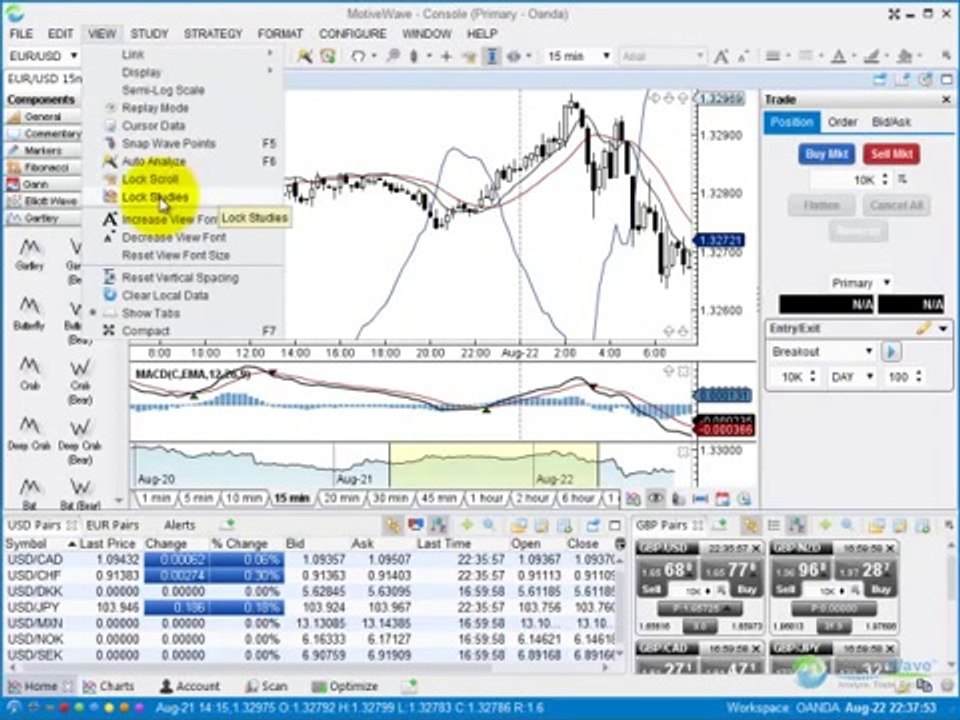The height and width of the screenshot is (720, 960).
Task: Open the line color pencil toolbar icon
Action: (x=871, y=56)
